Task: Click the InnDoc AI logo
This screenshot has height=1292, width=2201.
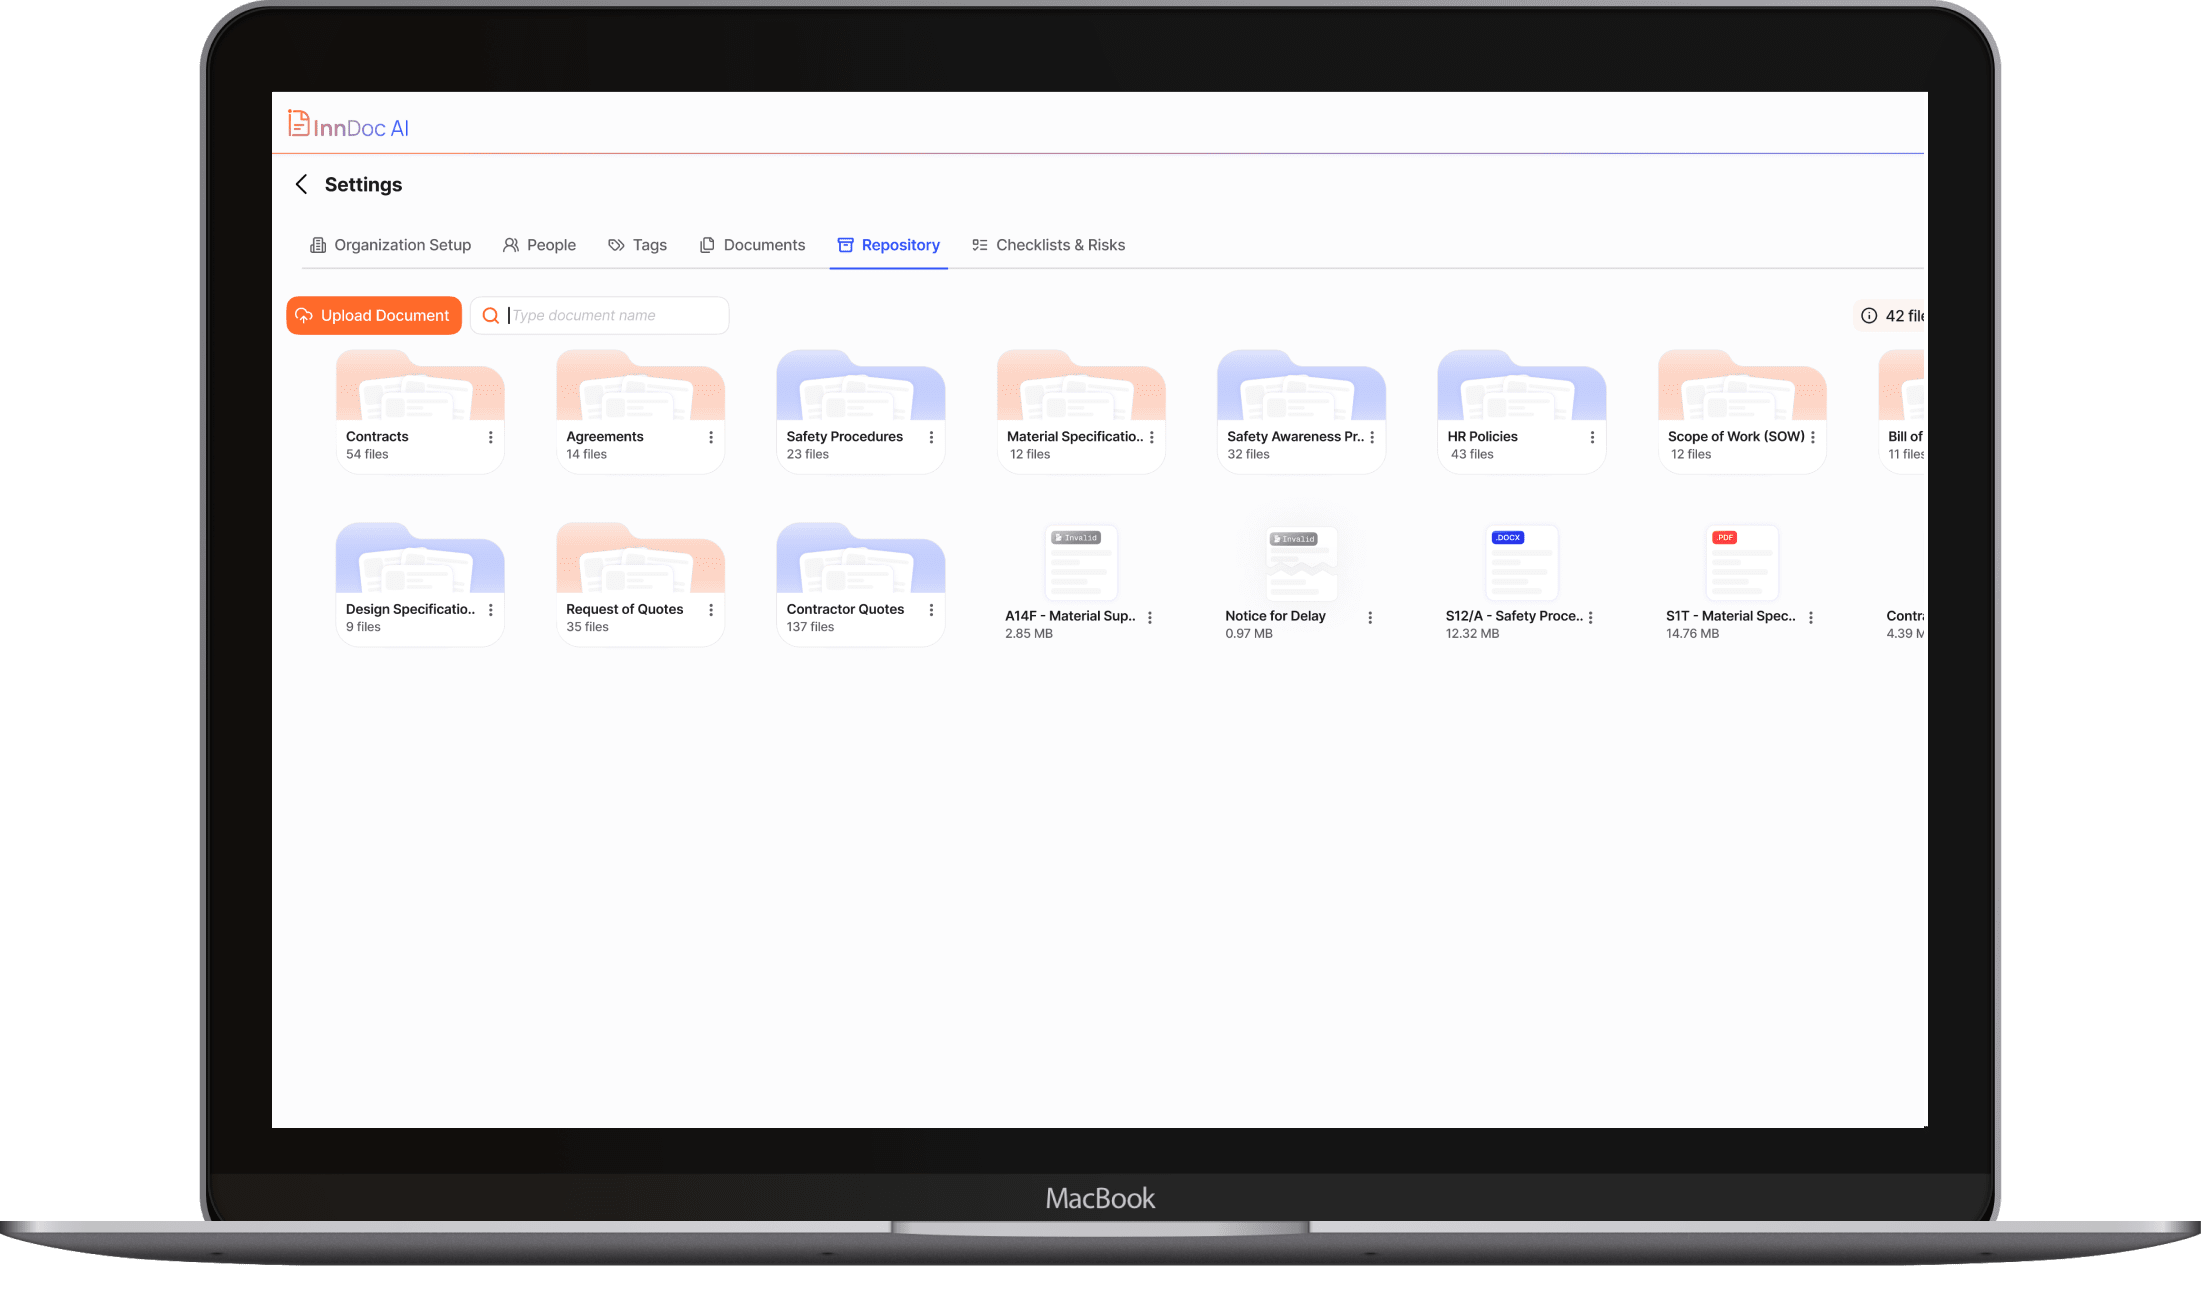Action: click(349, 125)
